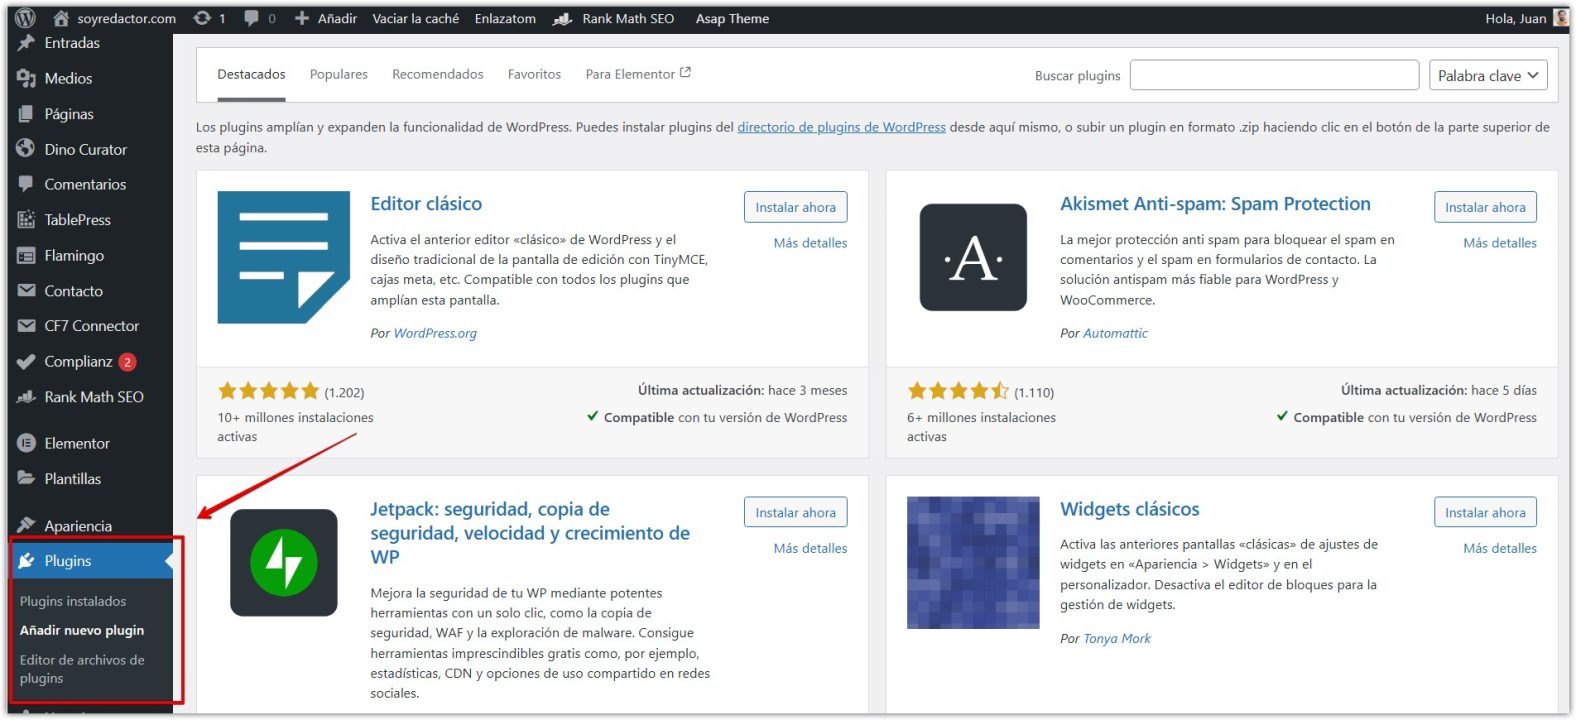
Task: Install Widgets clásicos now
Action: [1485, 512]
